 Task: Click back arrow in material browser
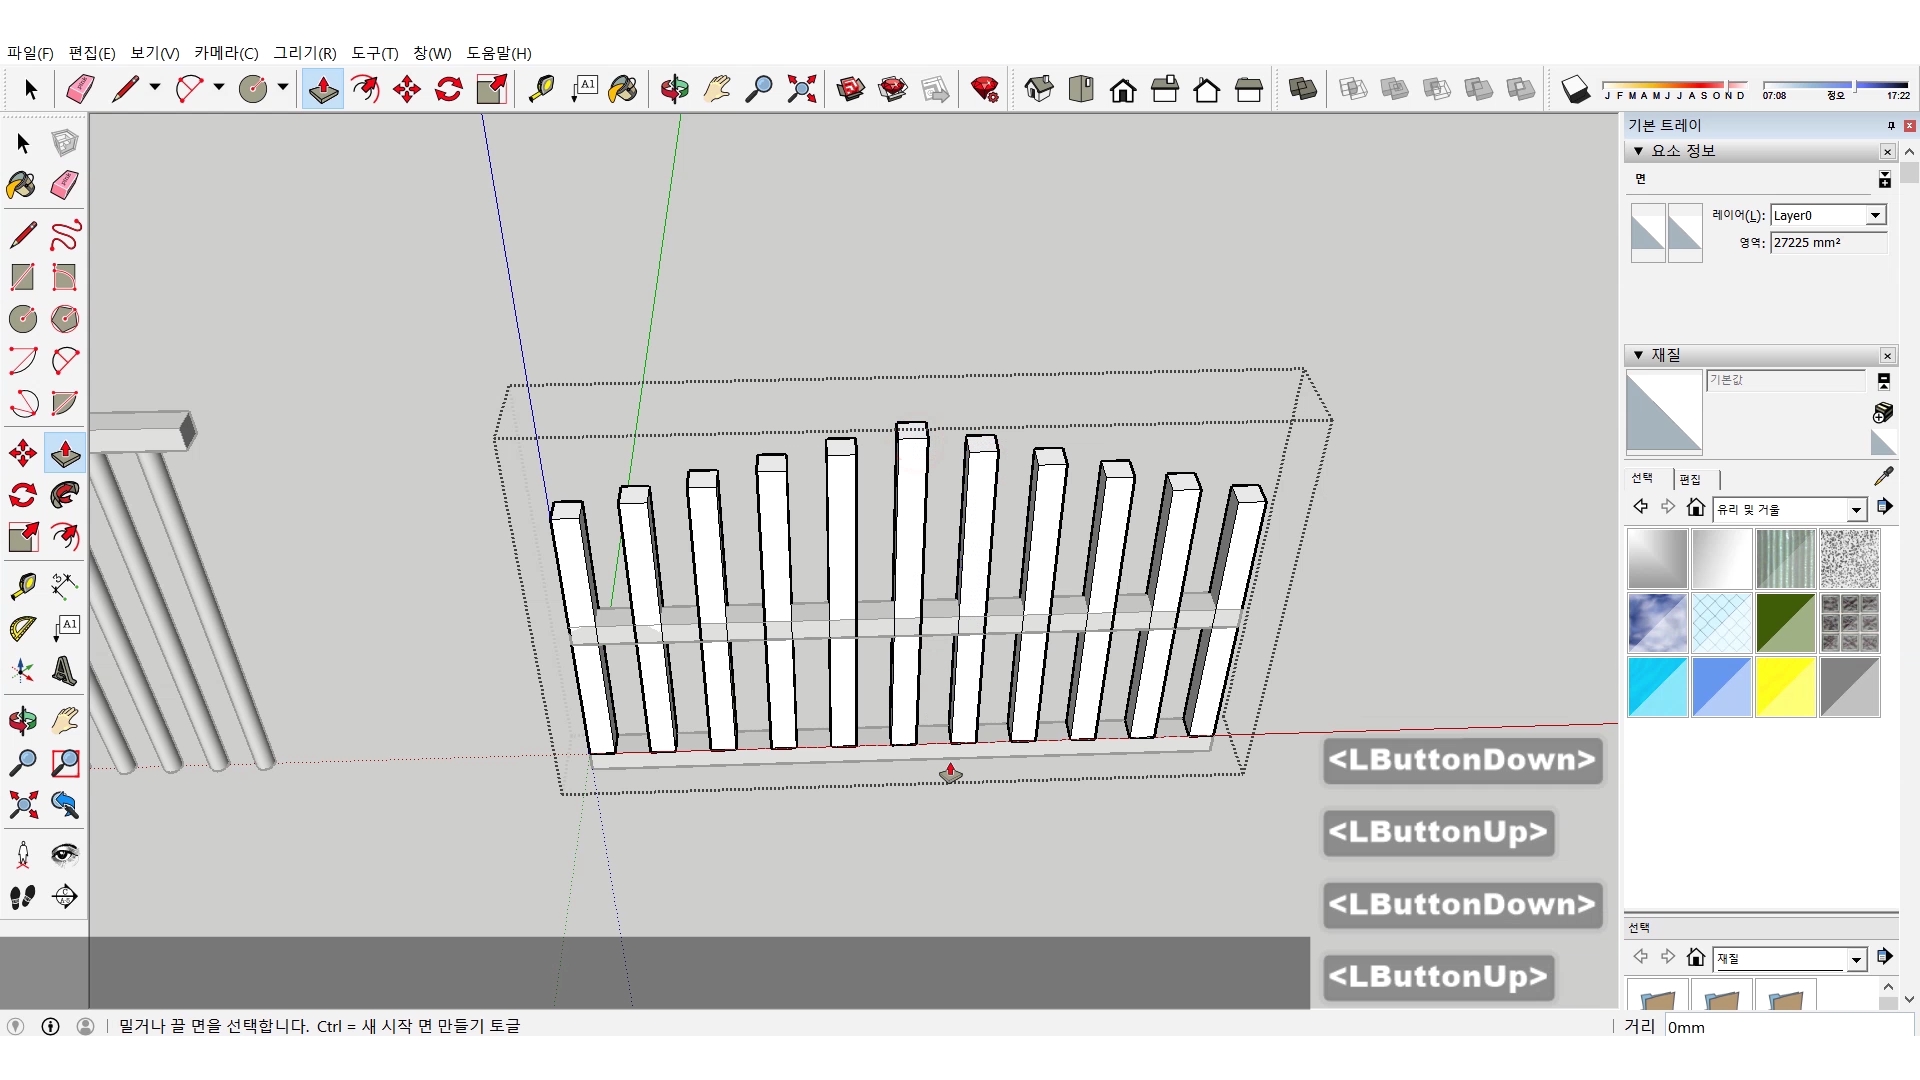click(x=1640, y=508)
